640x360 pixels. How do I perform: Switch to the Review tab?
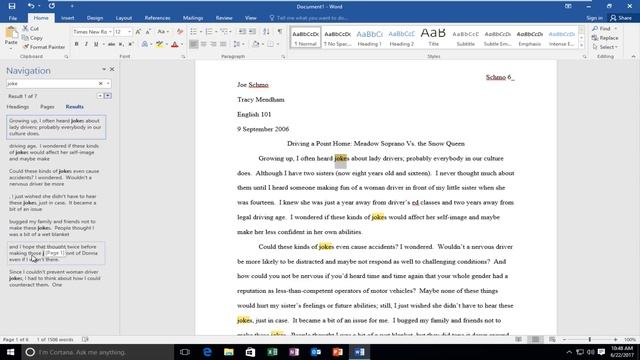coord(224,18)
